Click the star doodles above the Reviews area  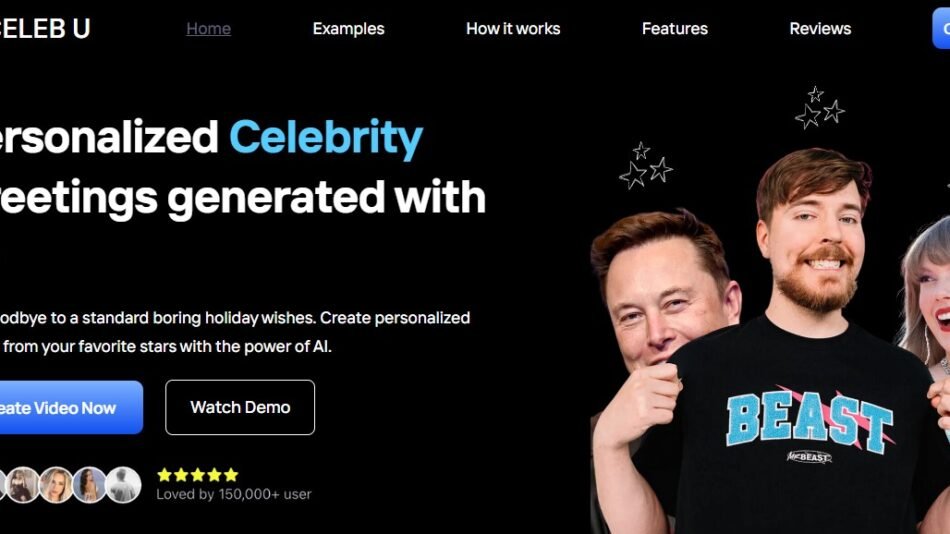point(820,107)
